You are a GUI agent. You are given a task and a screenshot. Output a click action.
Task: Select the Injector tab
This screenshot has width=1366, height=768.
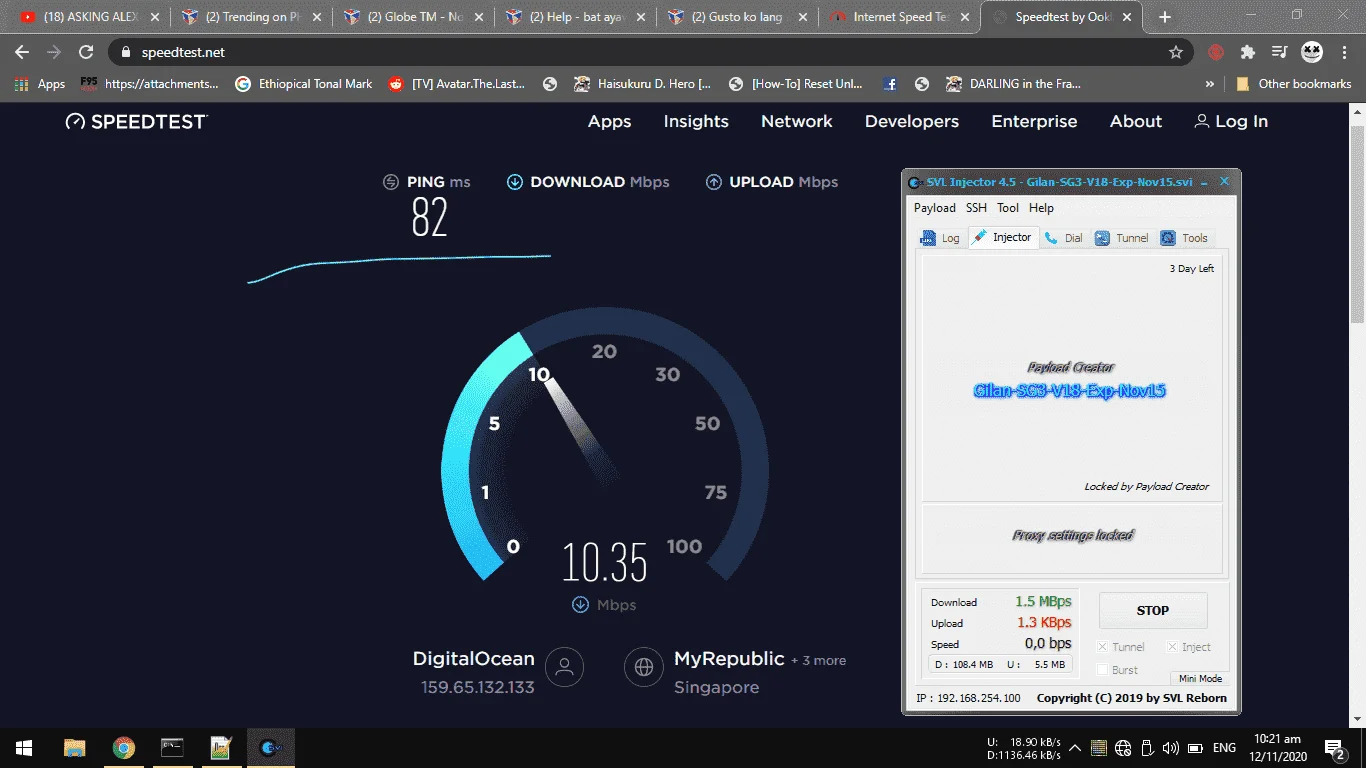(1002, 237)
